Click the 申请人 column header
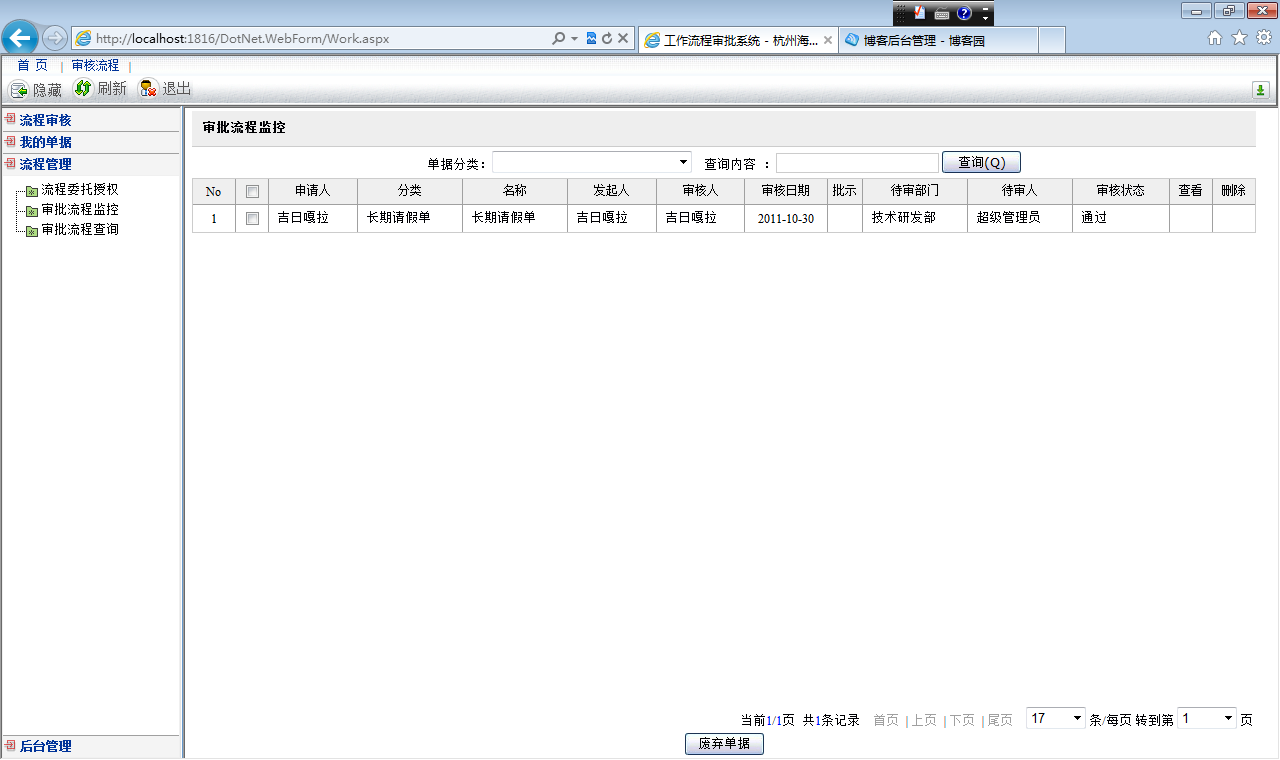This screenshot has height=760, width=1280. click(313, 191)
